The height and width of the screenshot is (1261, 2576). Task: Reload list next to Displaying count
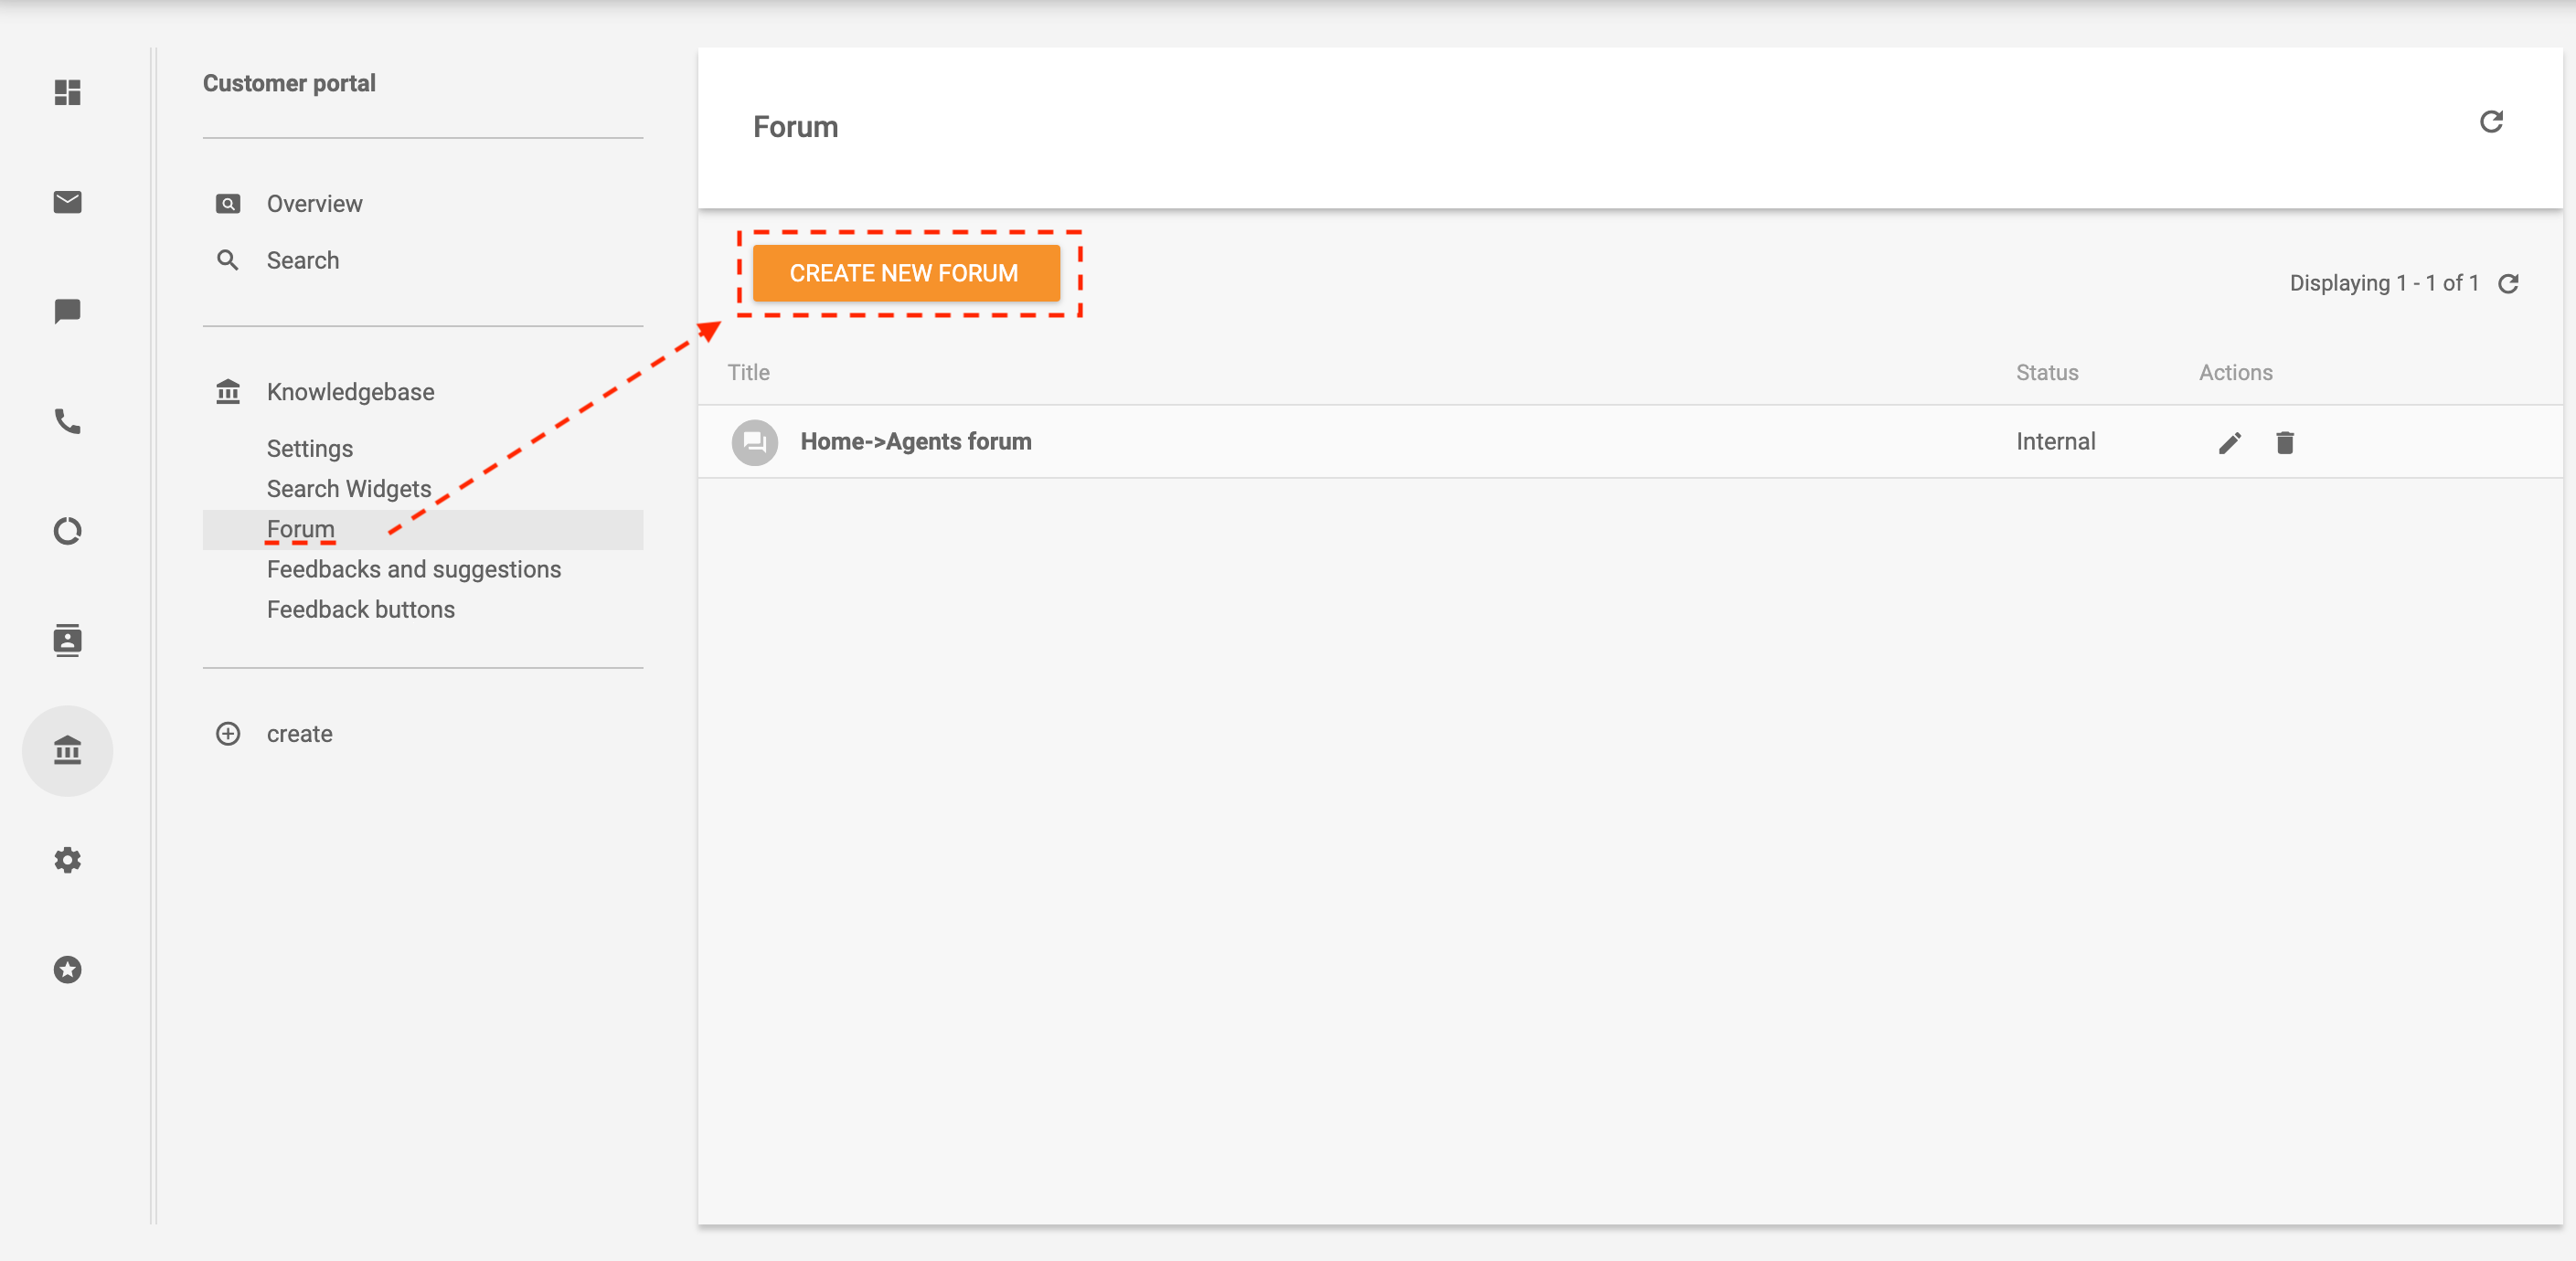pos(2507,284)
